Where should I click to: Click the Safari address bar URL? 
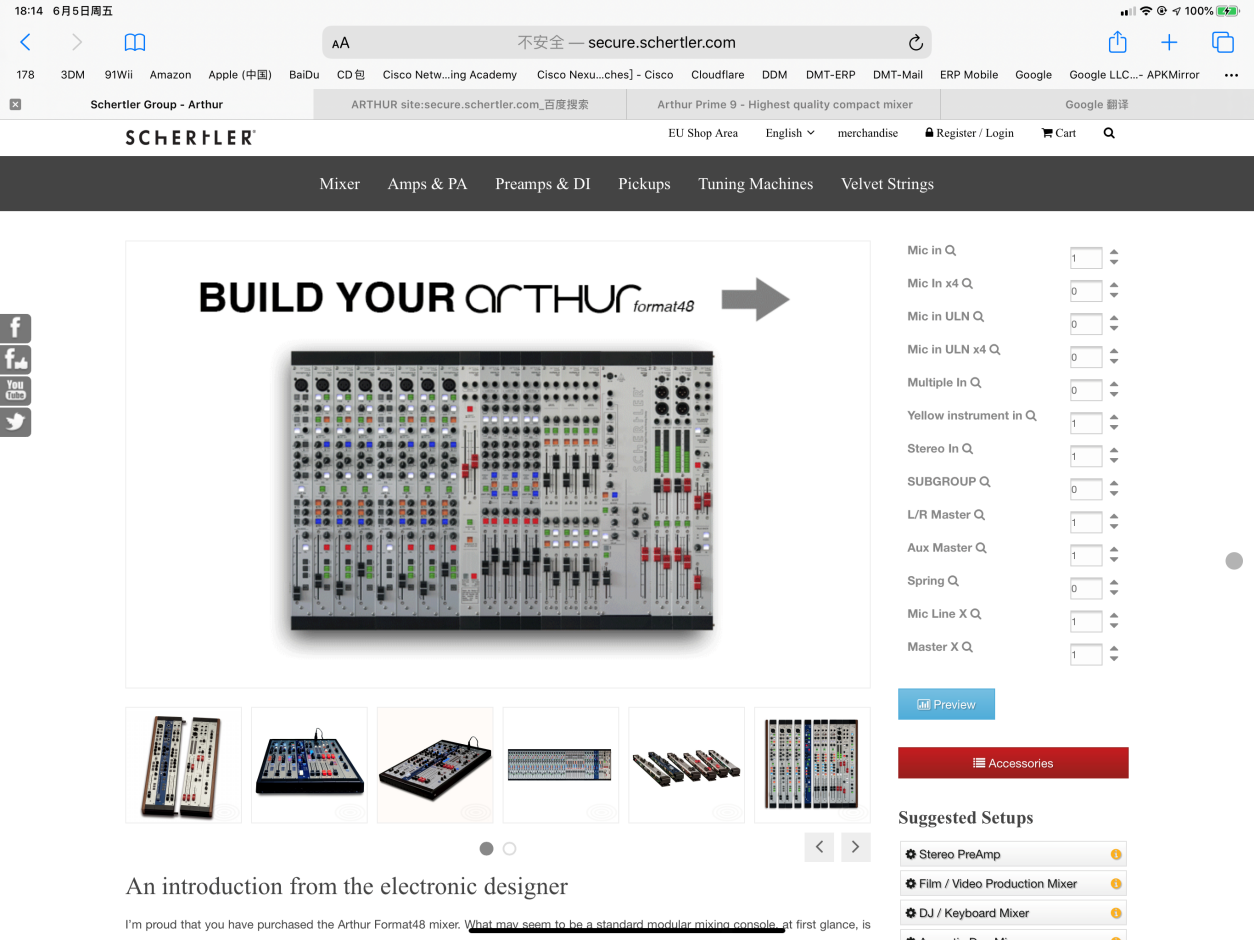tap(627, 43)
